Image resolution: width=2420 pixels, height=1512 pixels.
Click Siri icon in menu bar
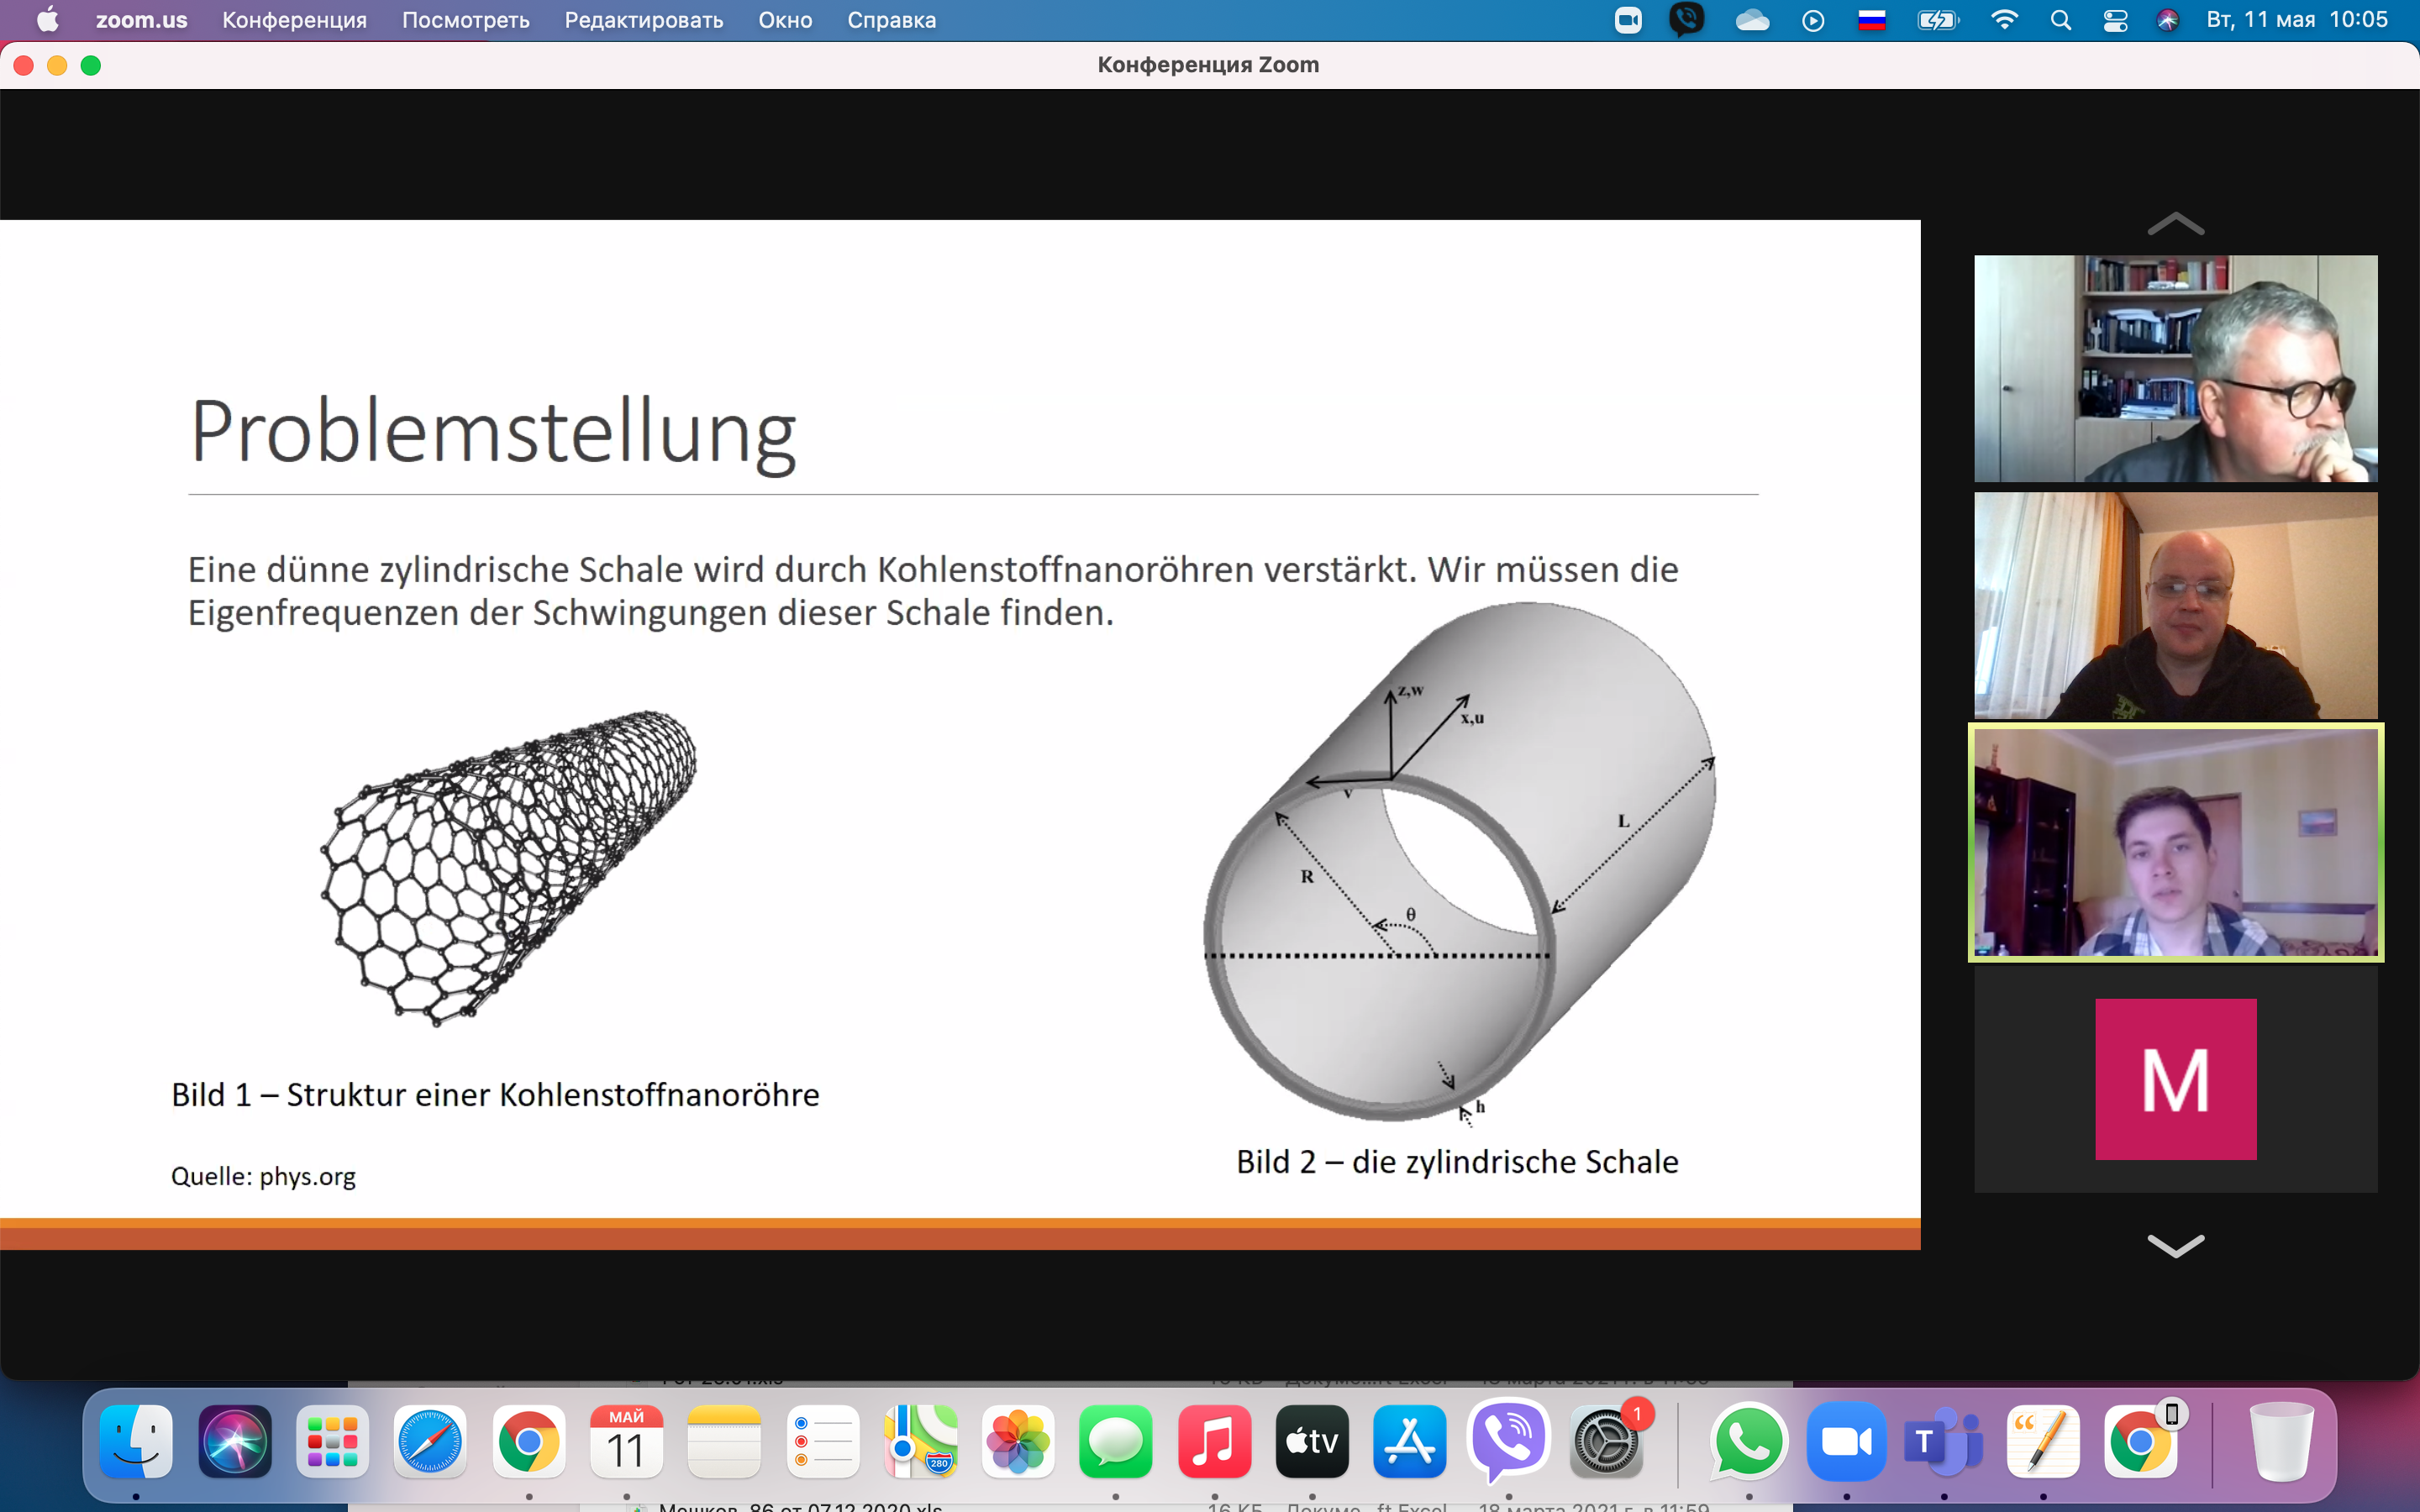pyautogui.click(x=2167, y=20)
